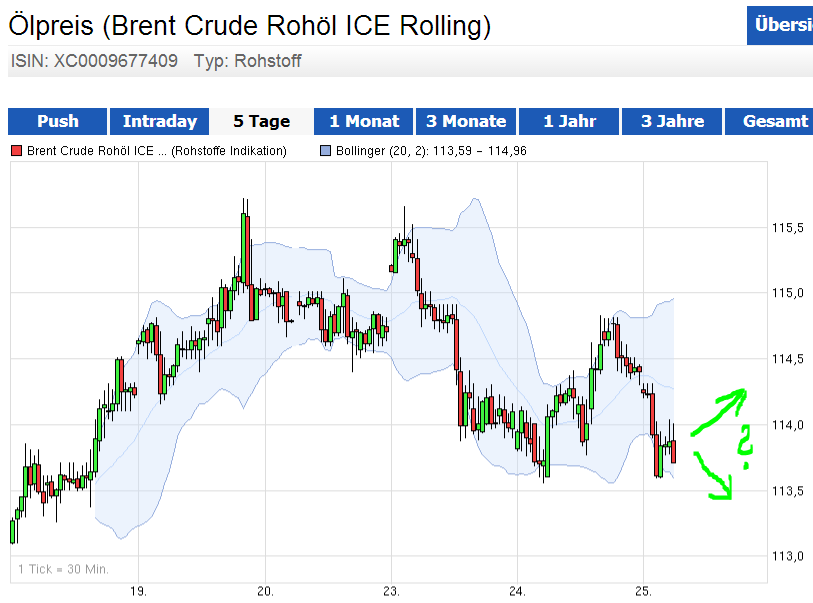Click the tall candle above the 20. label
Viewport: 813px width, 603px height.
[245, 250]
